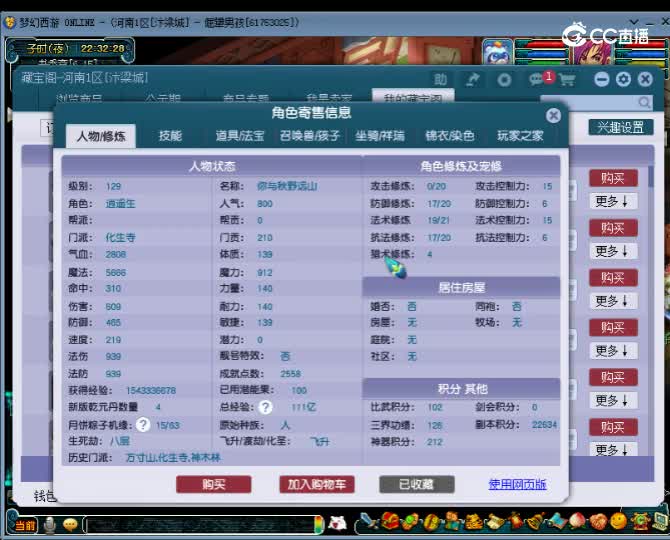Click the pet's blue mana bar
The image size is (670, 540).
tap(542, 54)
